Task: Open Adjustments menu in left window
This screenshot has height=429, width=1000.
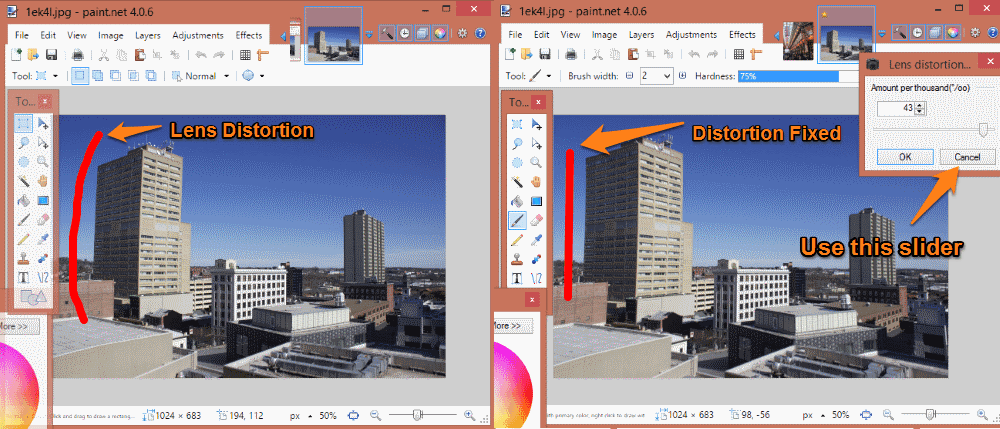Action: pyautogui.click(x=198, y=35)
